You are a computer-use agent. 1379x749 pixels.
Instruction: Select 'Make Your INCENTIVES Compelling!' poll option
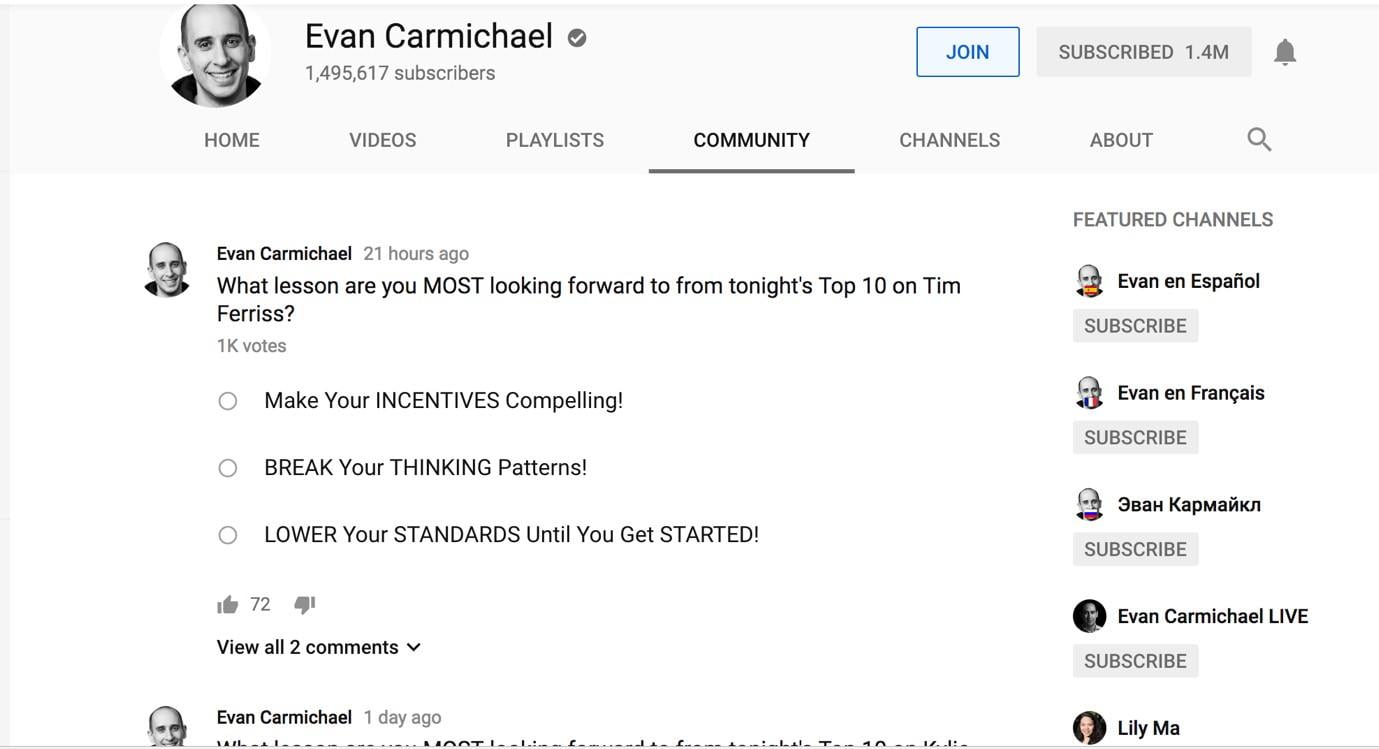click(228, 401)
